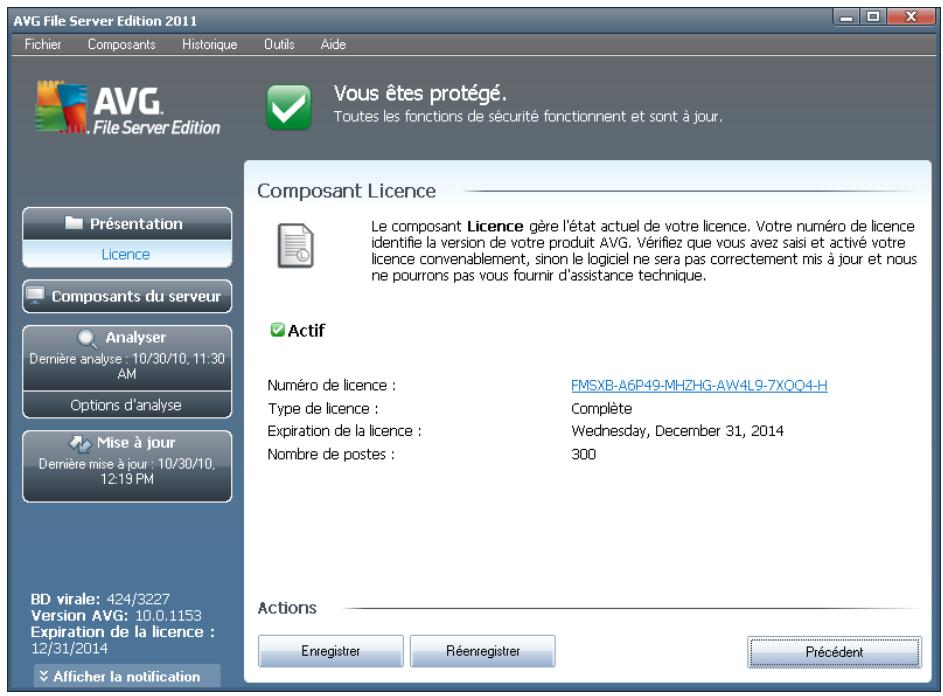Open the Composants menu
943x696 pixels.
click(121, 44)
